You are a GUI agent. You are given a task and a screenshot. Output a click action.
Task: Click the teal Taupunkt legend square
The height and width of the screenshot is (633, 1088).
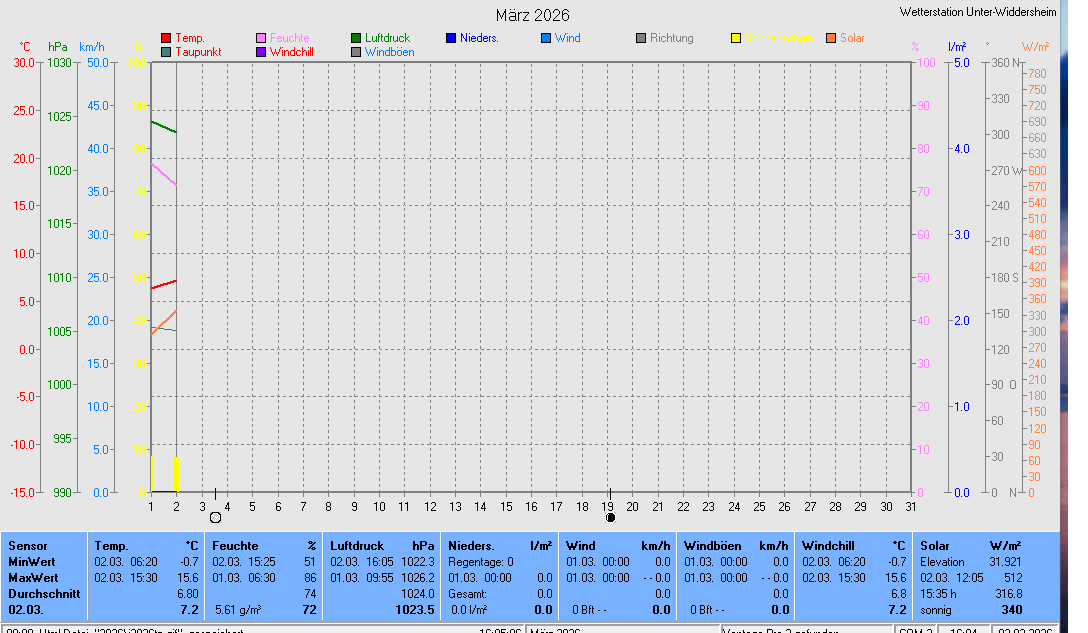166,51
